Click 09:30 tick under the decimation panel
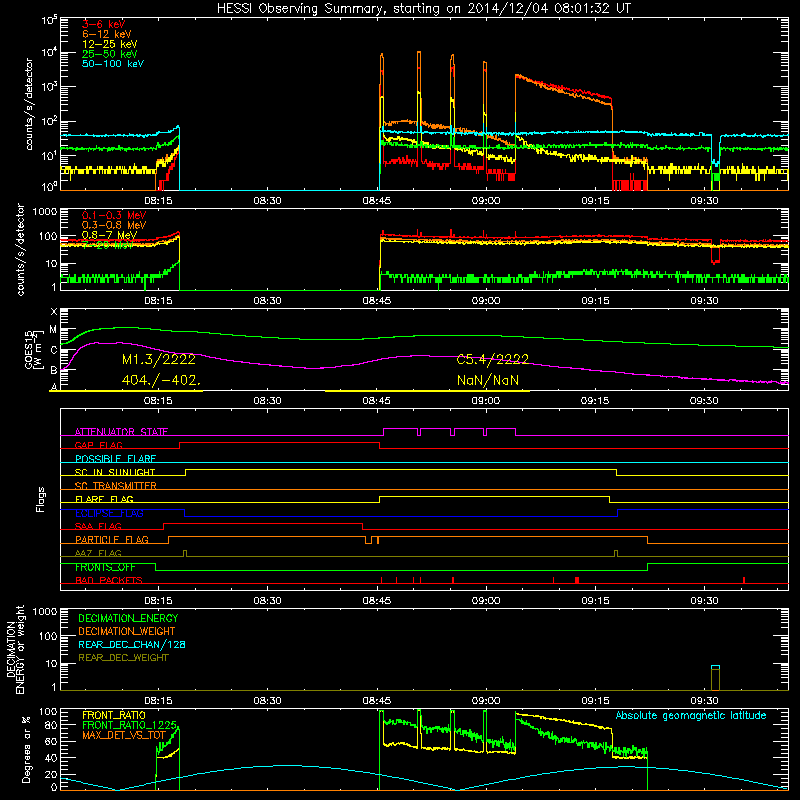 (705, 701)
